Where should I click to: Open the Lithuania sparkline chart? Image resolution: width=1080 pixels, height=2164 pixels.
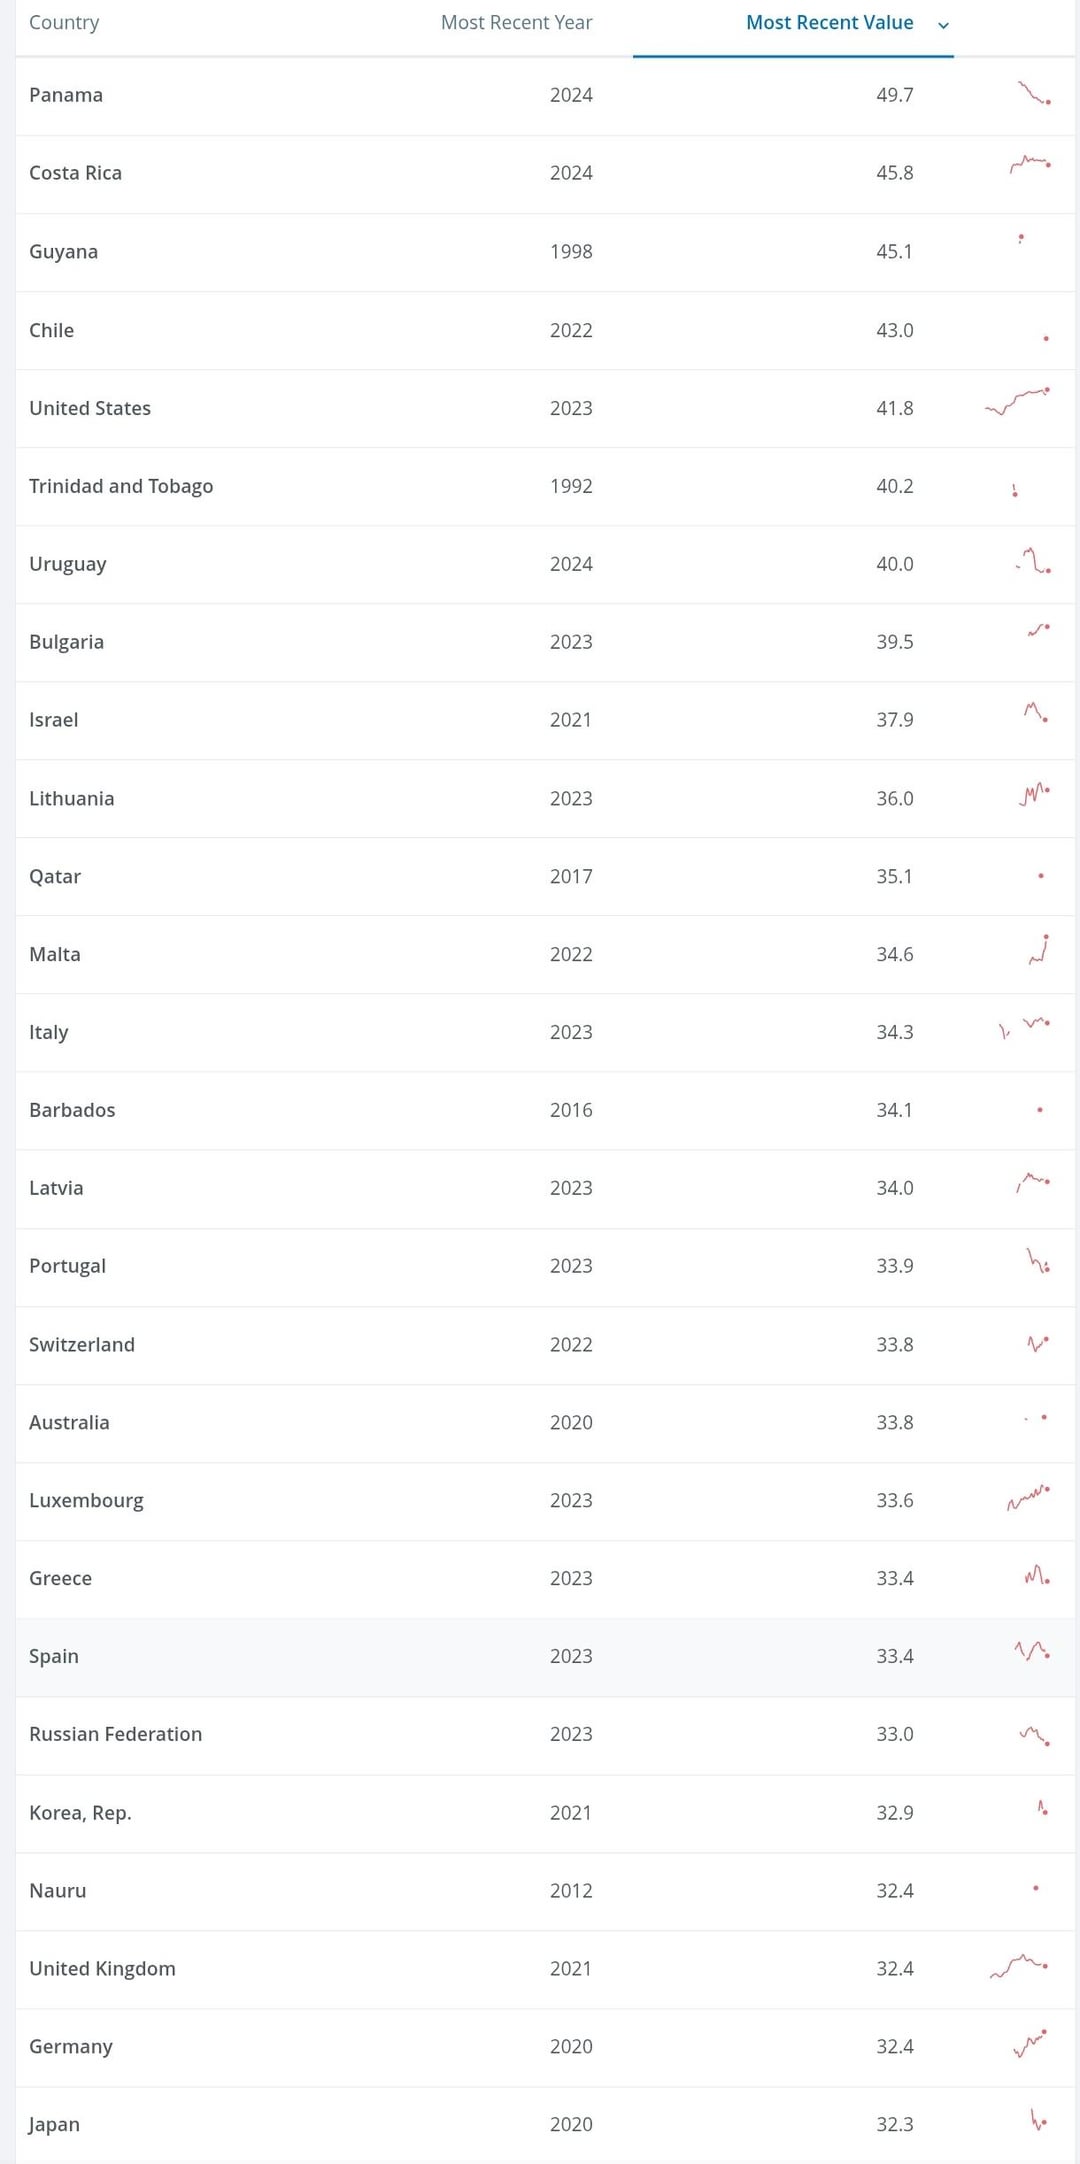click(1035, 794)
